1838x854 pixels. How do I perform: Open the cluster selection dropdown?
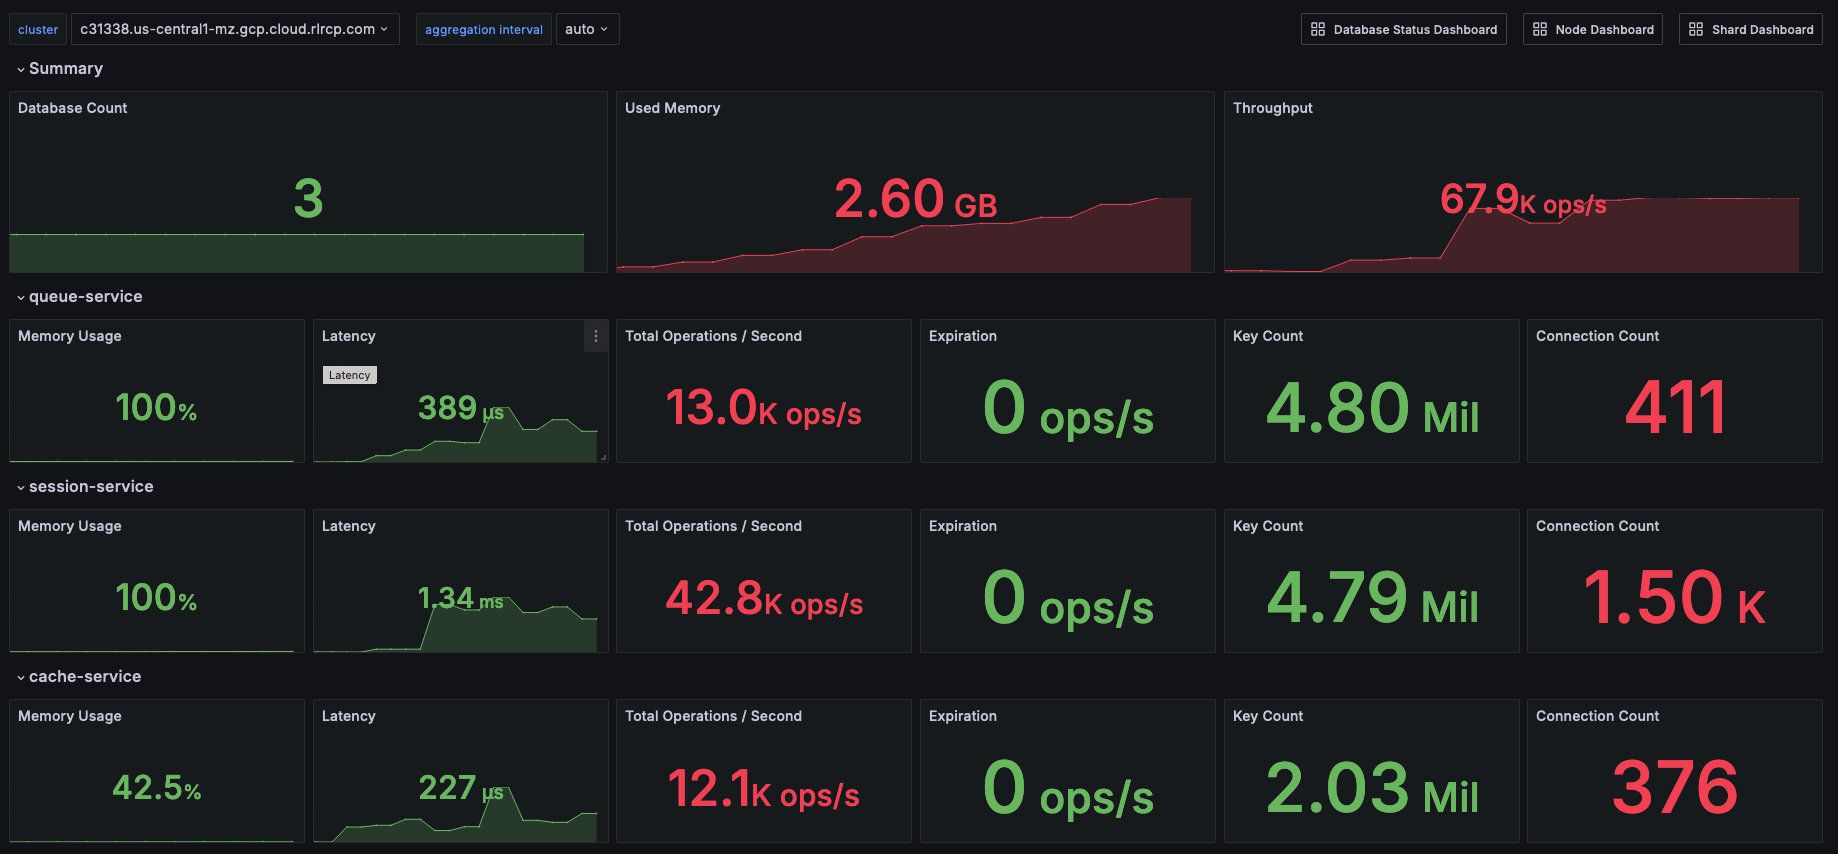[234, 29]
